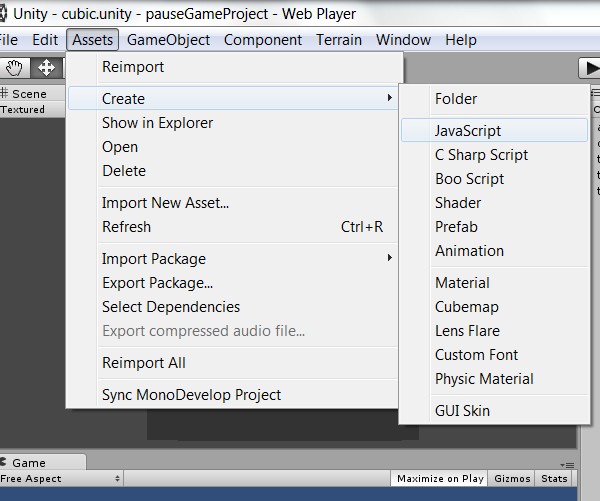
Task: Expand the Create submenu
Action: (233, 99)
